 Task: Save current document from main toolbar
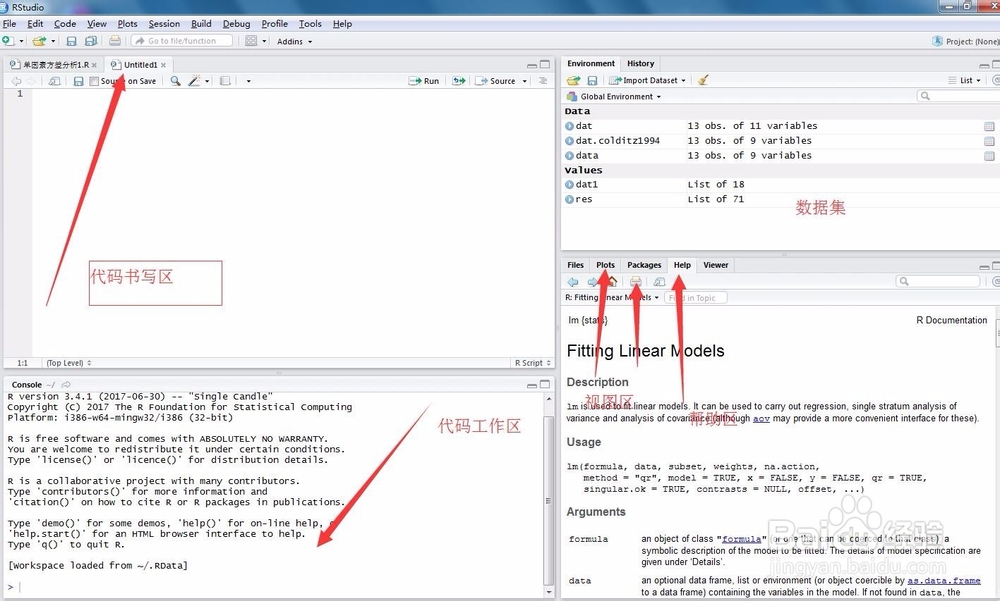coord(71,41)
